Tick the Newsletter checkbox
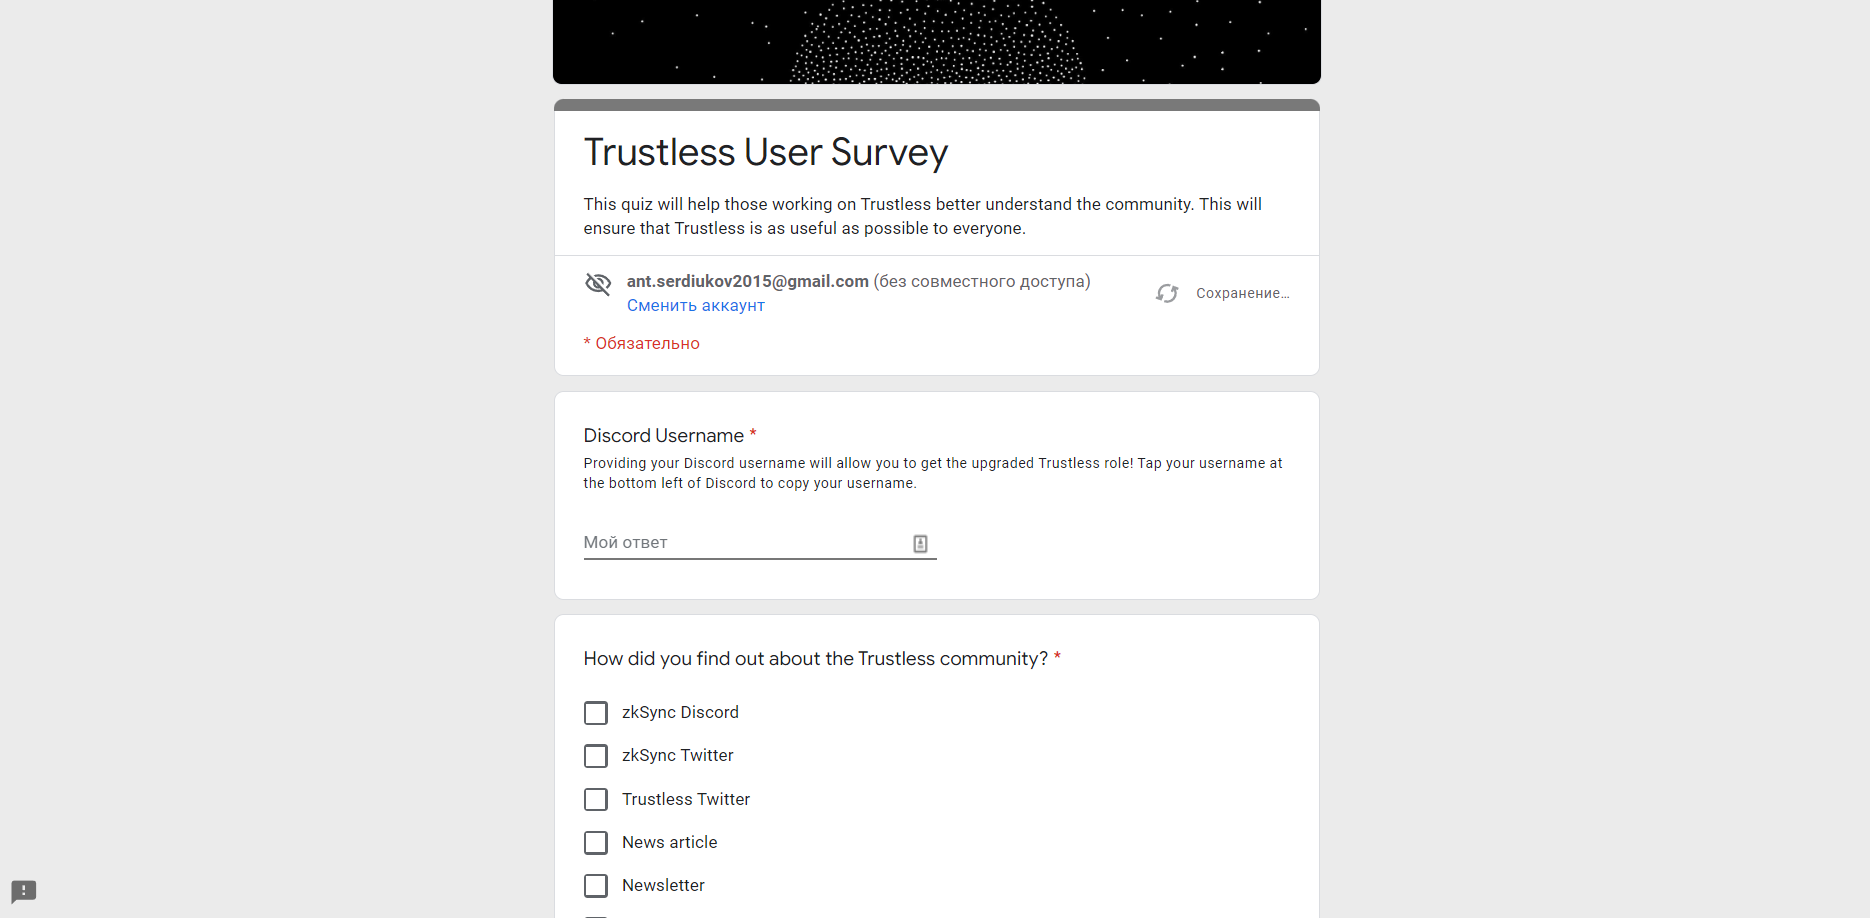1870x918 pixels. (x=596, y=886)
